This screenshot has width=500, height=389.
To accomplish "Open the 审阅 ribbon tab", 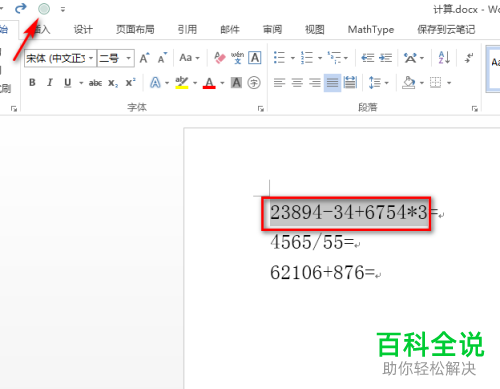I will [x=272, y=30].
